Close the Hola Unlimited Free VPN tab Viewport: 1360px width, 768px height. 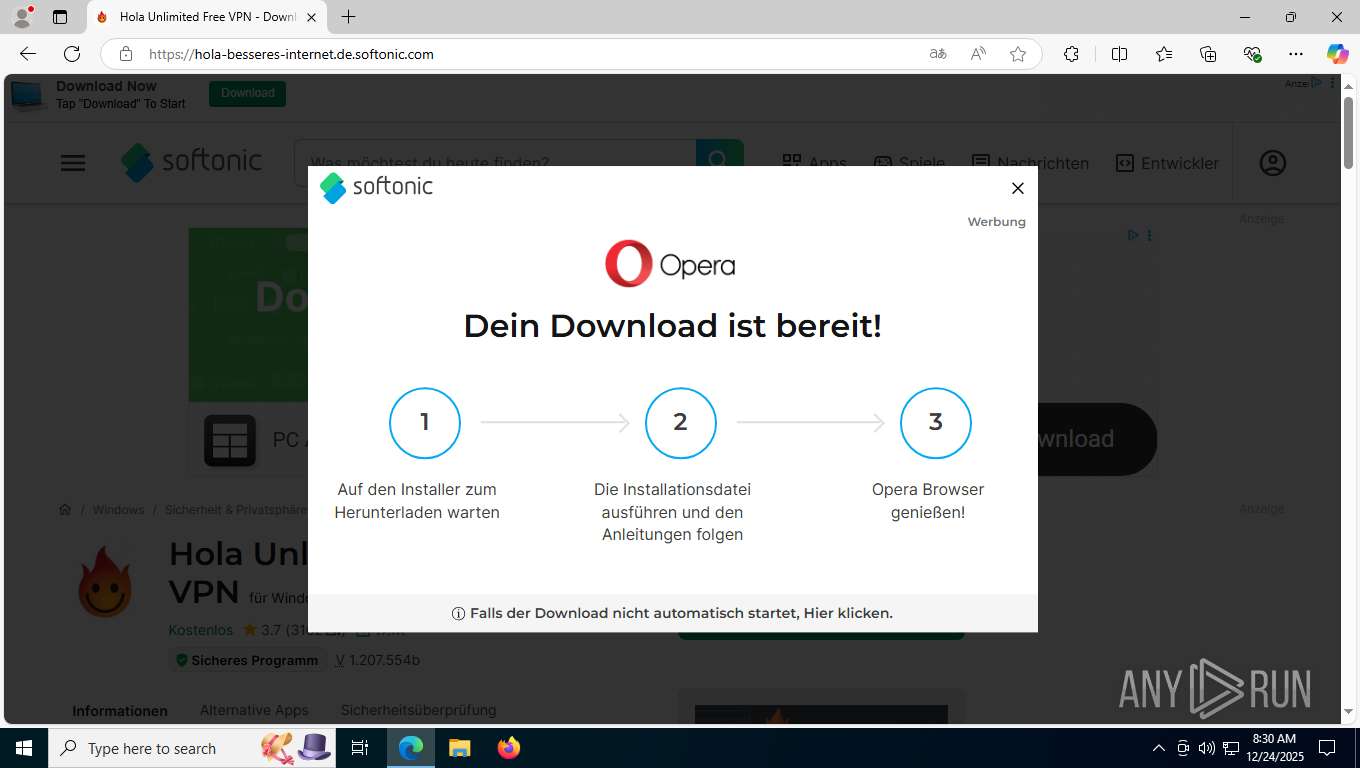[311, 17]
